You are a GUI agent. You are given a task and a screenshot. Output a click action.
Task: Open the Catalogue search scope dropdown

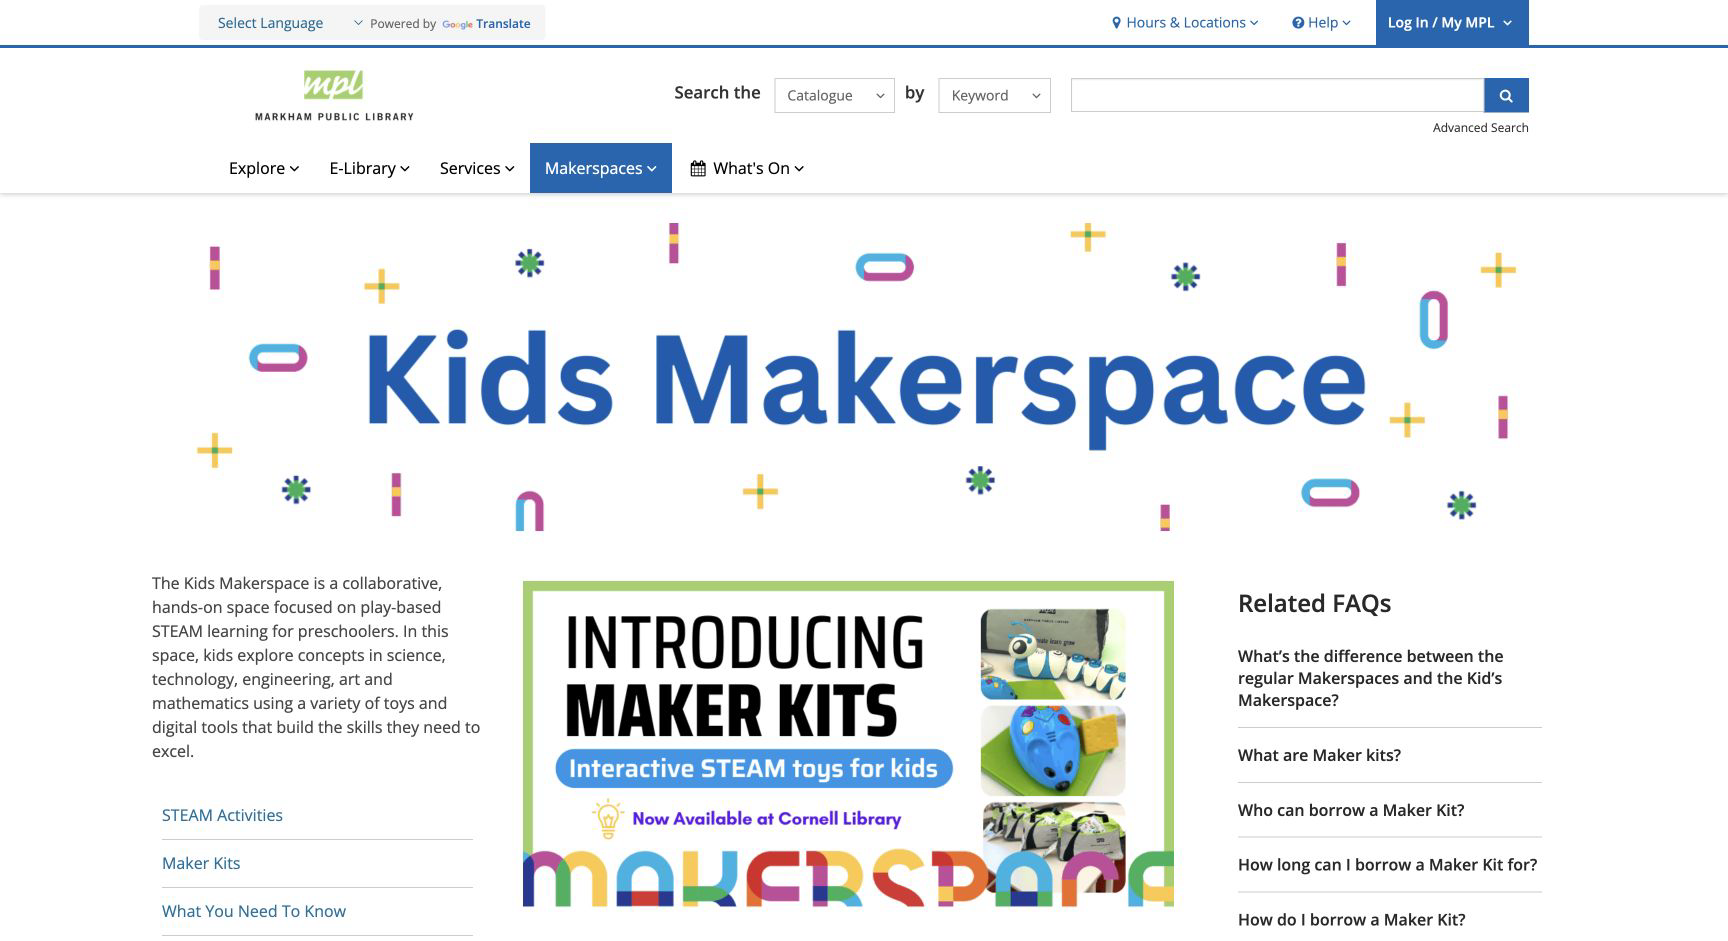834,95
